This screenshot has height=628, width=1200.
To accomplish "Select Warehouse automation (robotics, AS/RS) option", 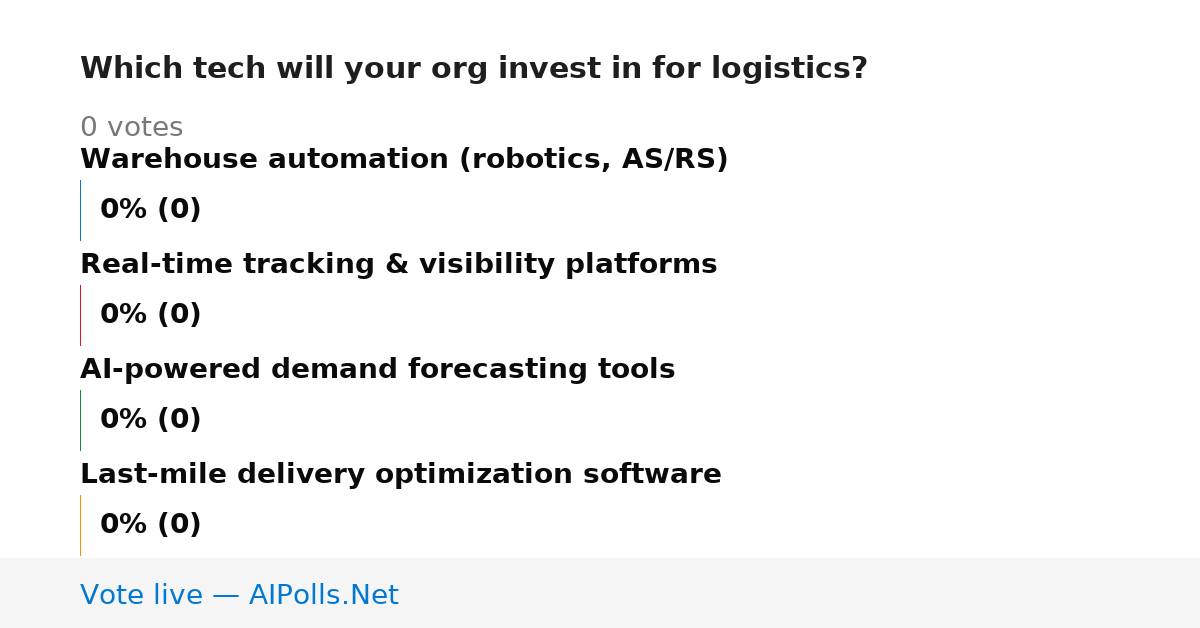I will click(404, 159).
